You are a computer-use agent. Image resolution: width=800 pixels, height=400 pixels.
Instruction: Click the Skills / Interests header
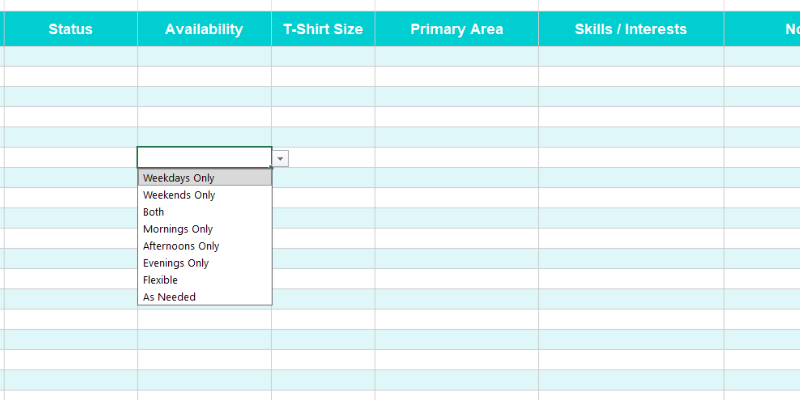pos(631,29)
